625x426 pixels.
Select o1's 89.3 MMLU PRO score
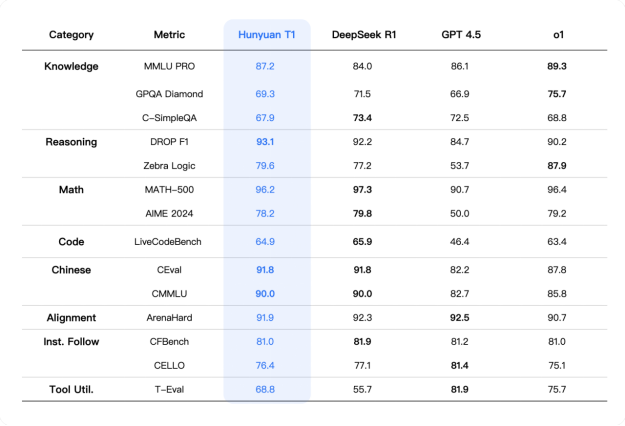(x=557, y=66)
